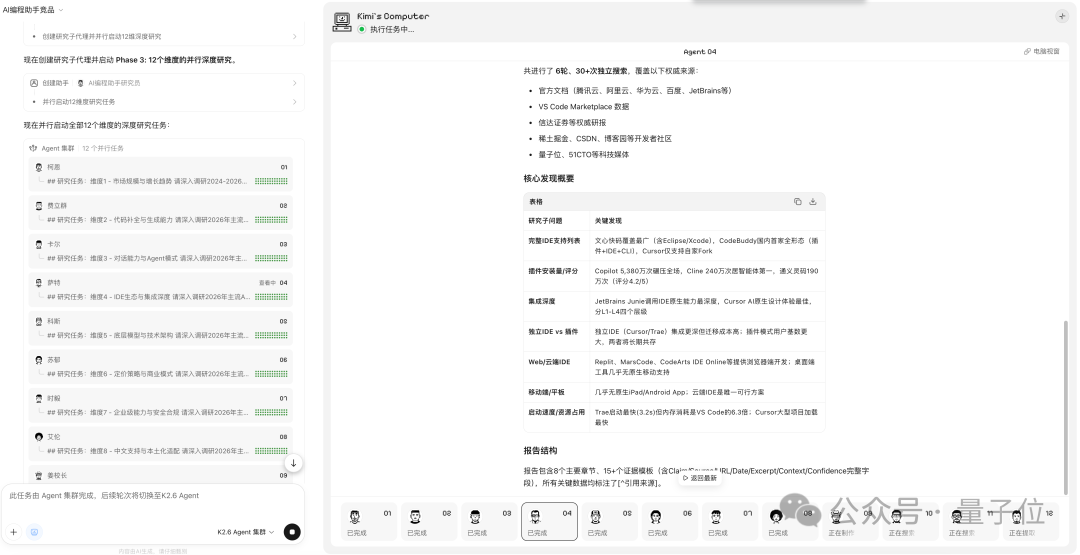Select agent 06 tab in the bottom strip
This screenshot has height=555, width=1080.
[x=669, y=520]
